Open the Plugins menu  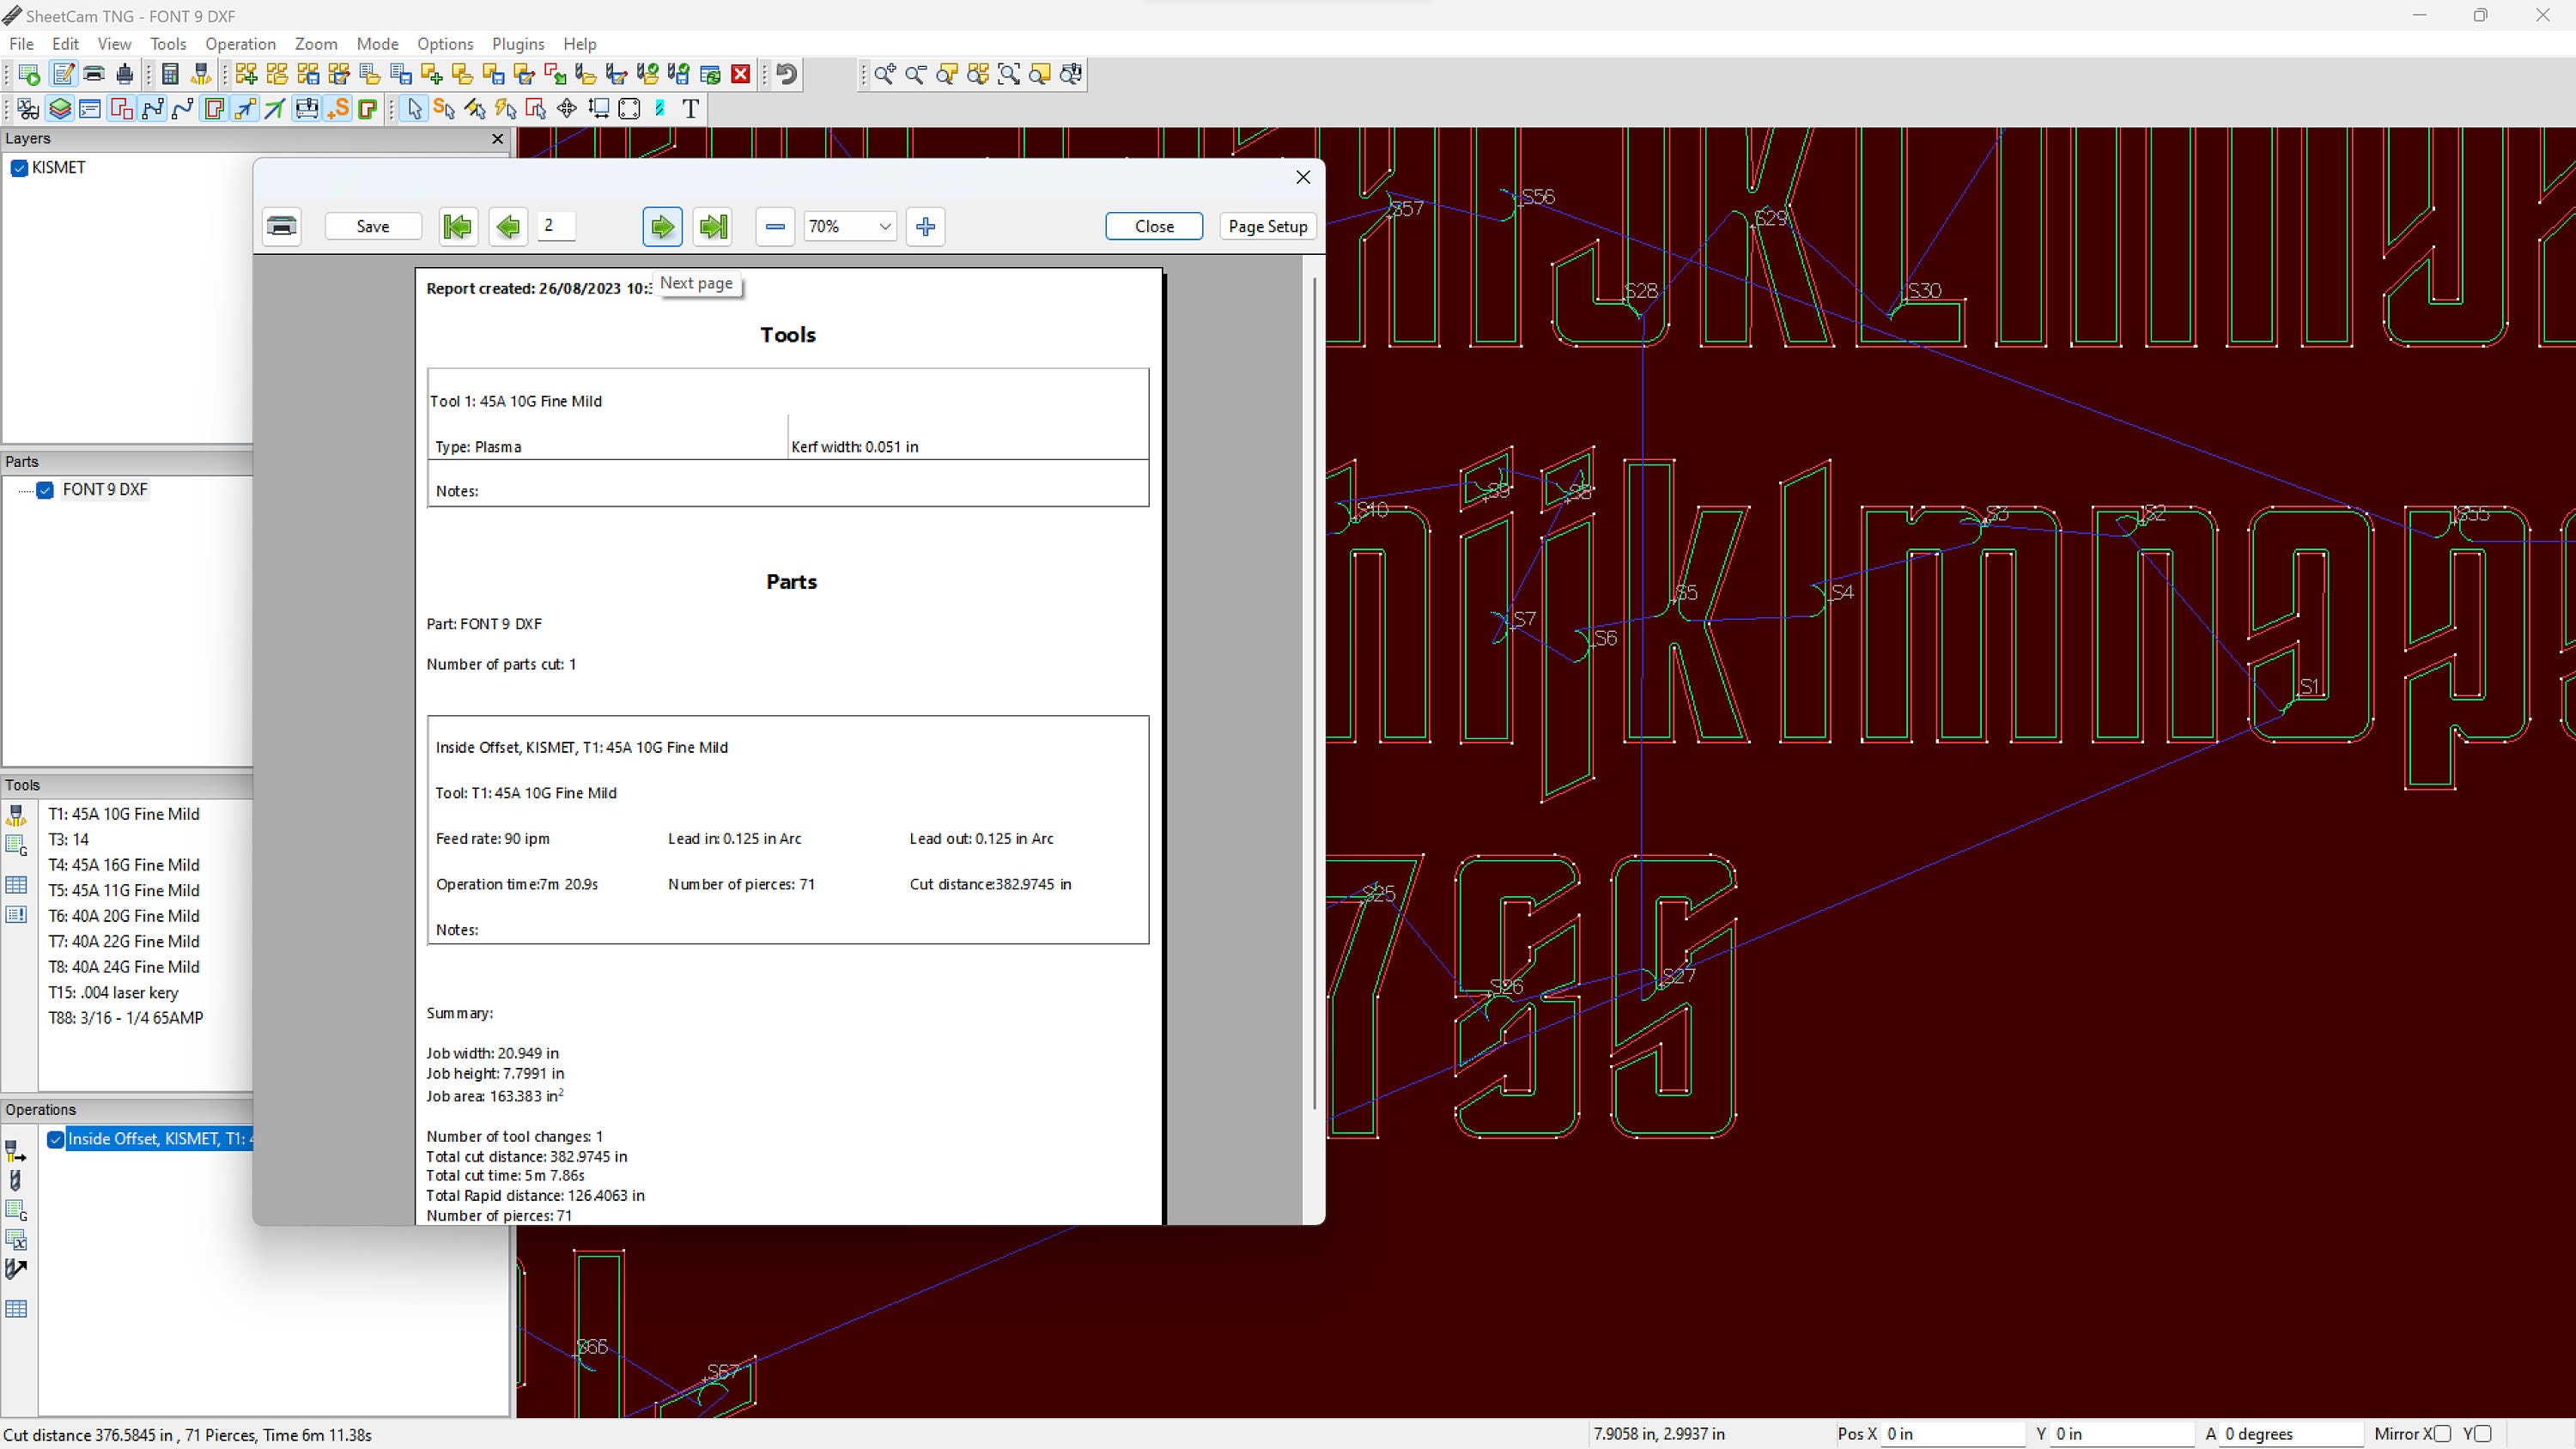(518, 44)
